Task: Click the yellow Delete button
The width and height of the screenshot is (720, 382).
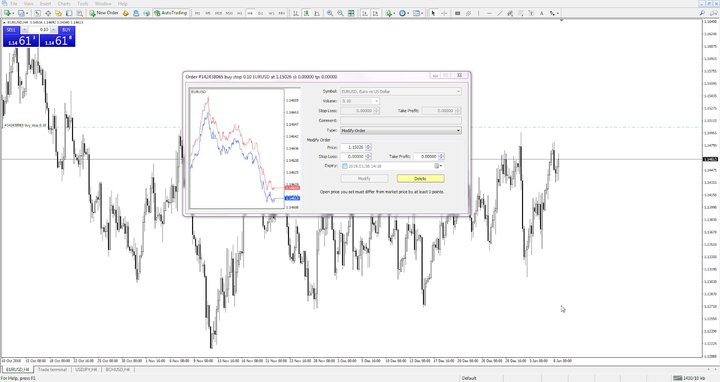Action: point(420,179)
